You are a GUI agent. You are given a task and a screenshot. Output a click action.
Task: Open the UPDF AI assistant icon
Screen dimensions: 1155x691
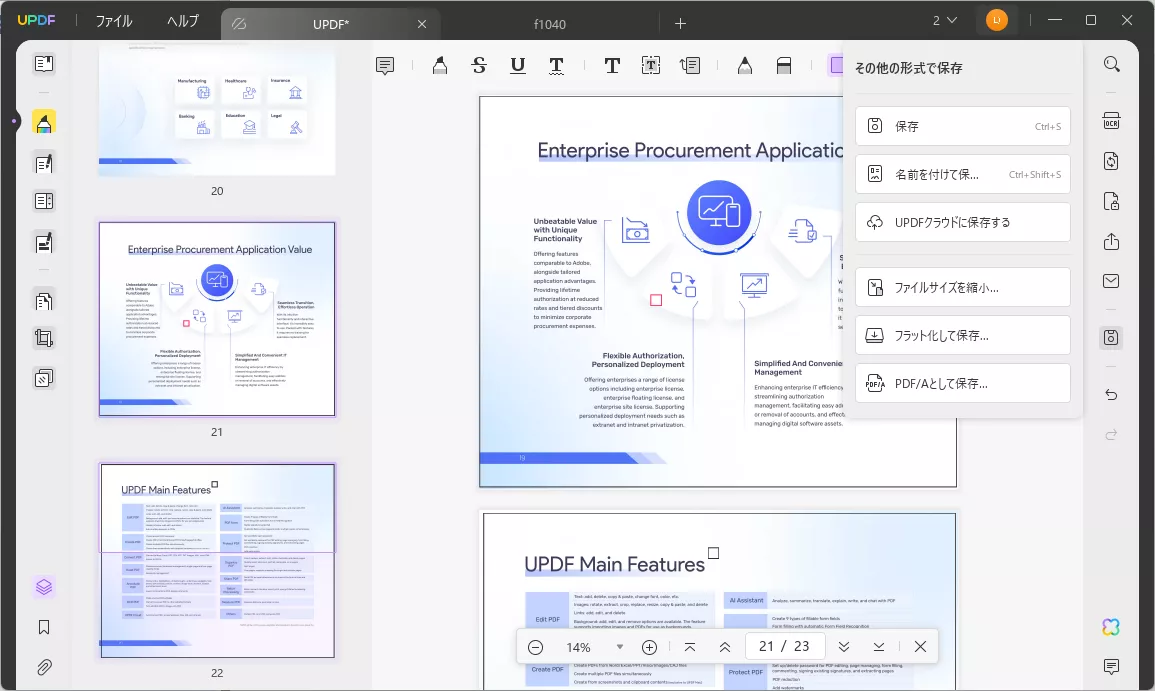point(1111,627)
